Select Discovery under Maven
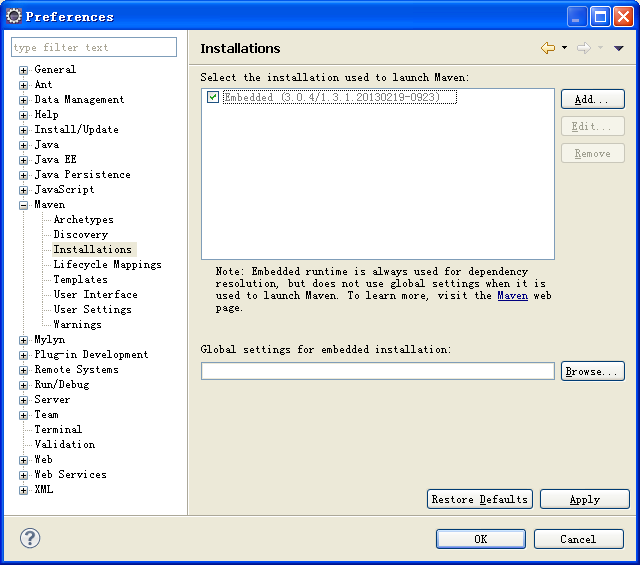This screenshot has height=565, width=640. tap(81, 234)
